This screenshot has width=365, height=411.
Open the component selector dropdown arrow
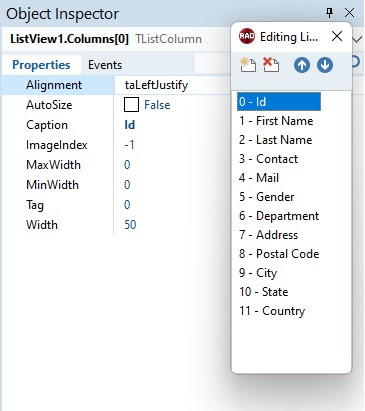coord(357,39)
